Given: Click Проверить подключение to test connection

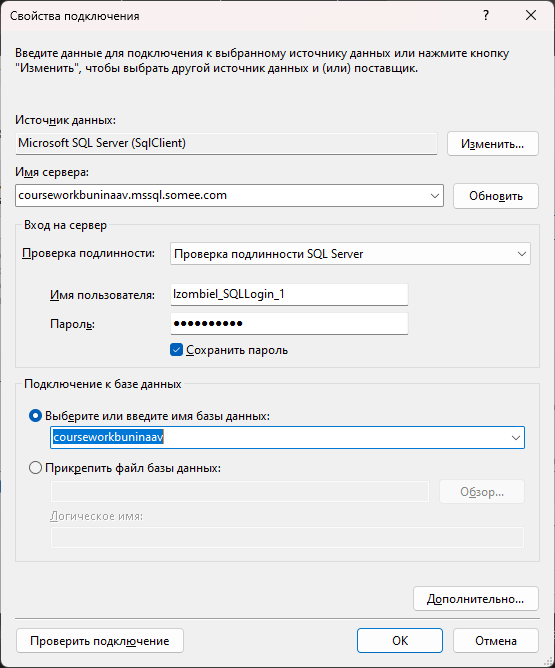Looking at the screenshot, I should coord(100,641).
